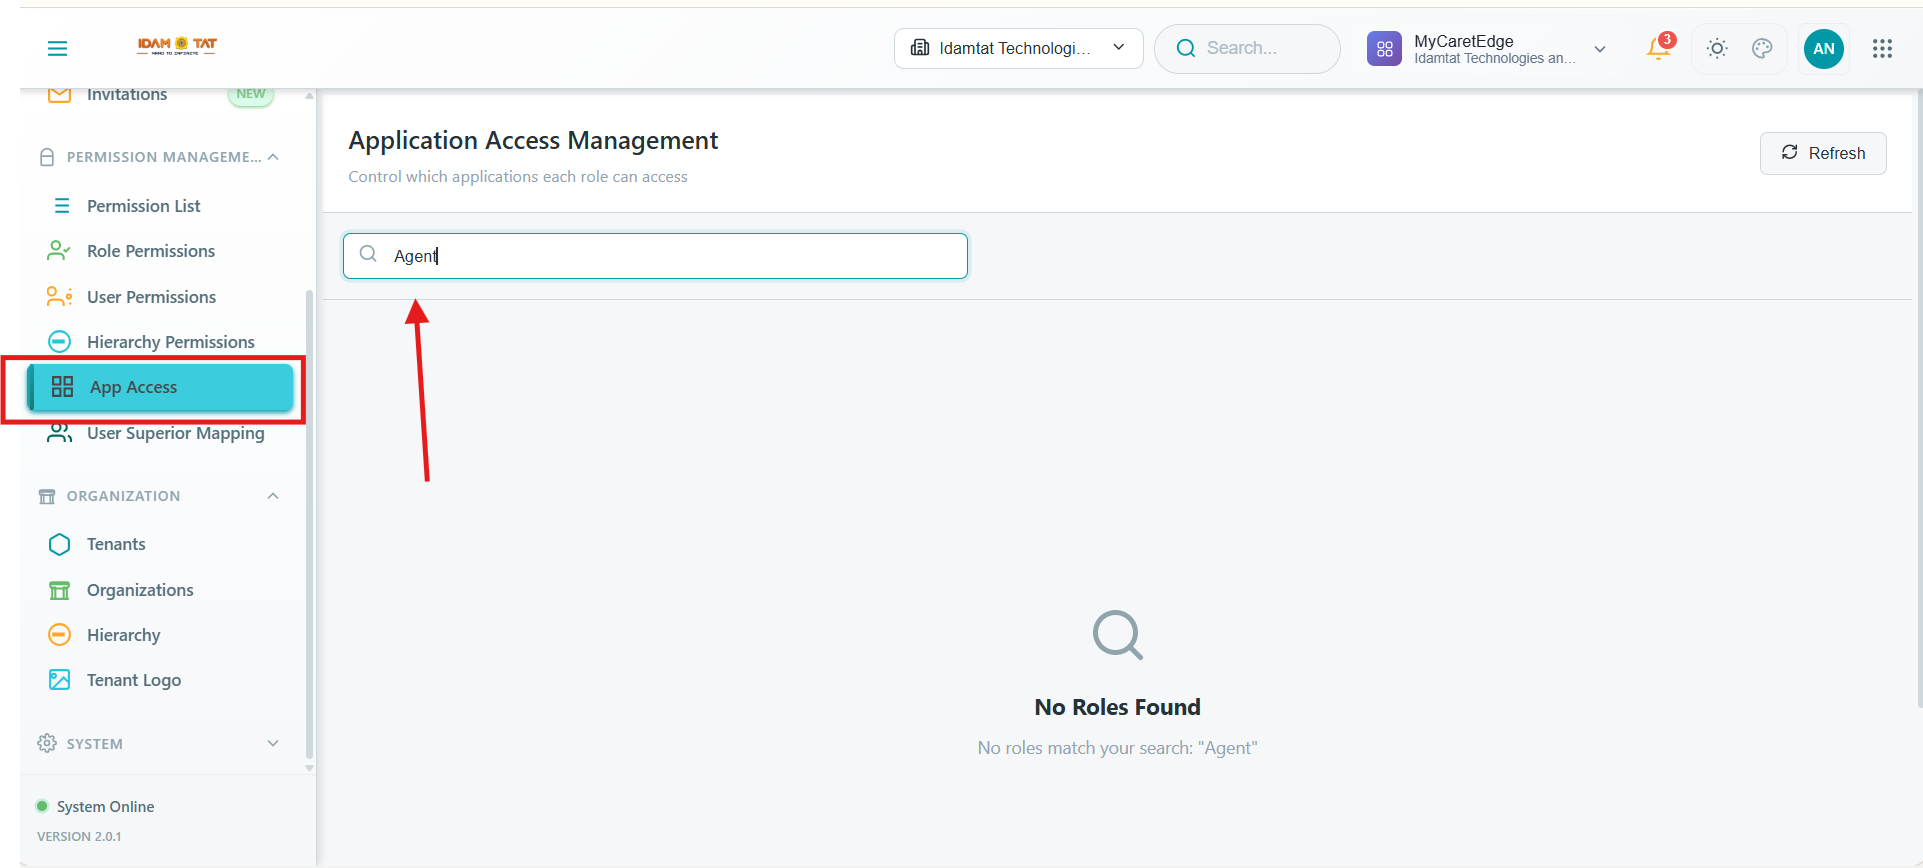
Task: Click the User Superior Mapping users icon
Action: click(x=60, y=433)
